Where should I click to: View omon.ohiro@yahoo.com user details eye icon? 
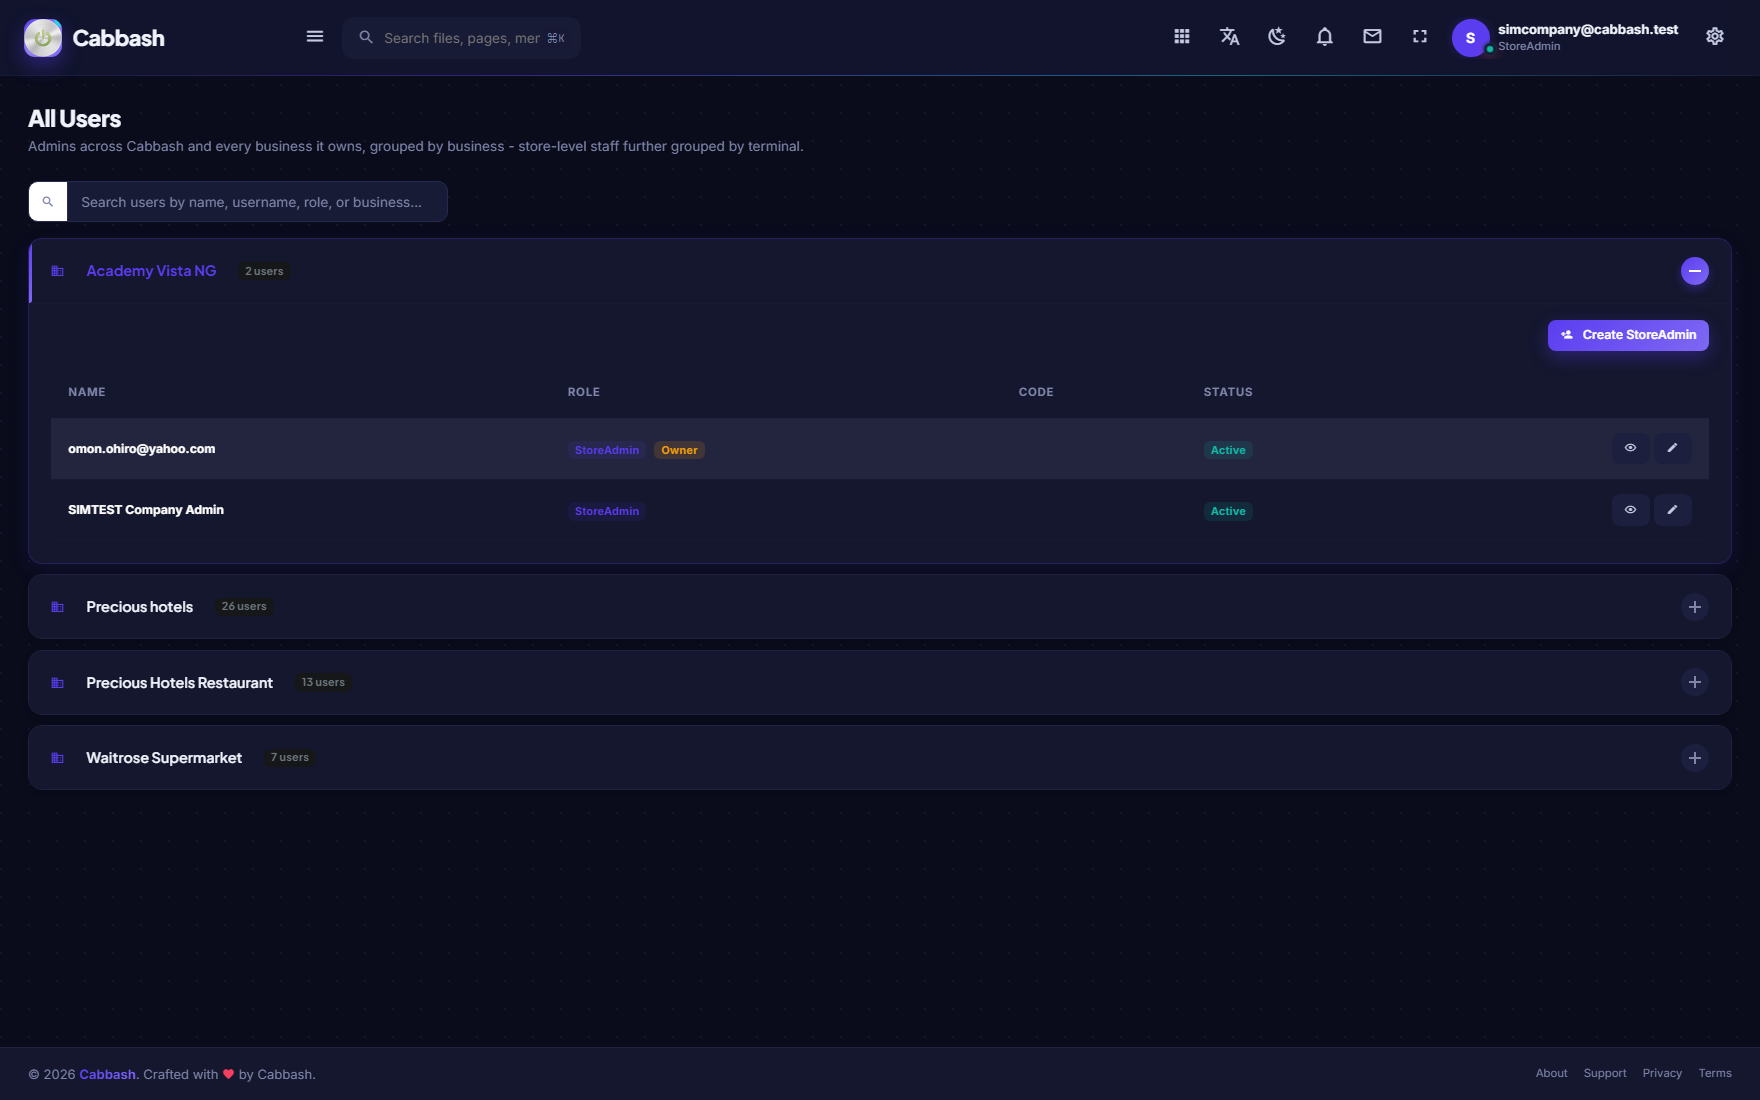pyautogui.click(x=1630, y=448)
